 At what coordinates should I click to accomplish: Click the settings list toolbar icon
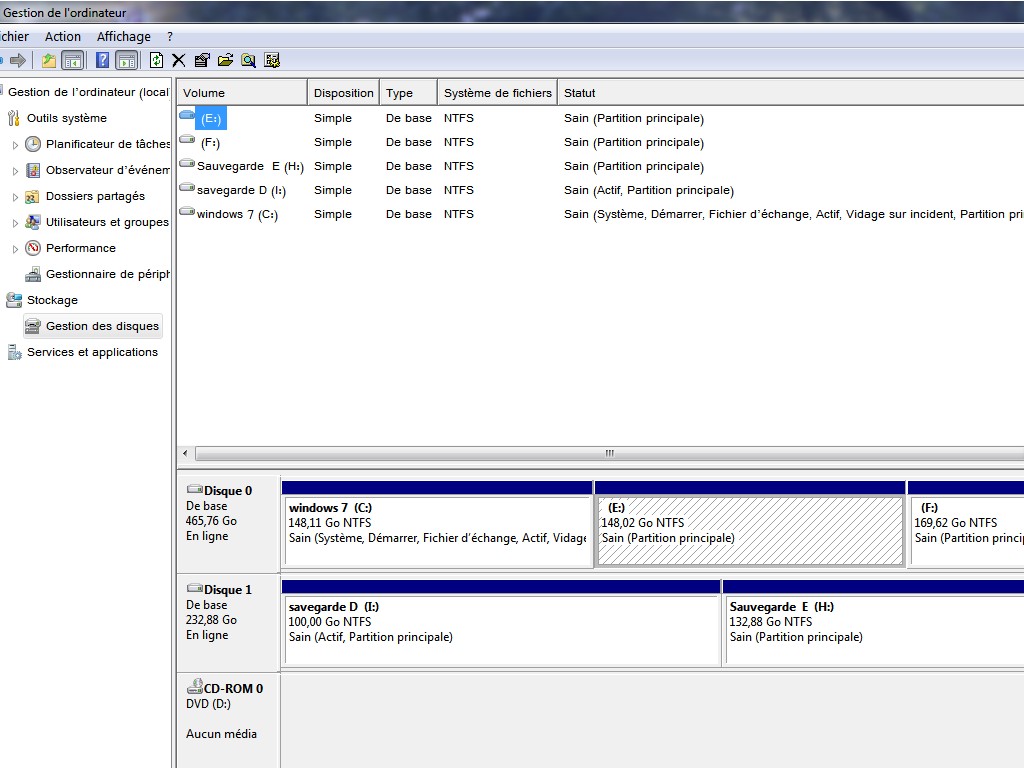[271, 60]
